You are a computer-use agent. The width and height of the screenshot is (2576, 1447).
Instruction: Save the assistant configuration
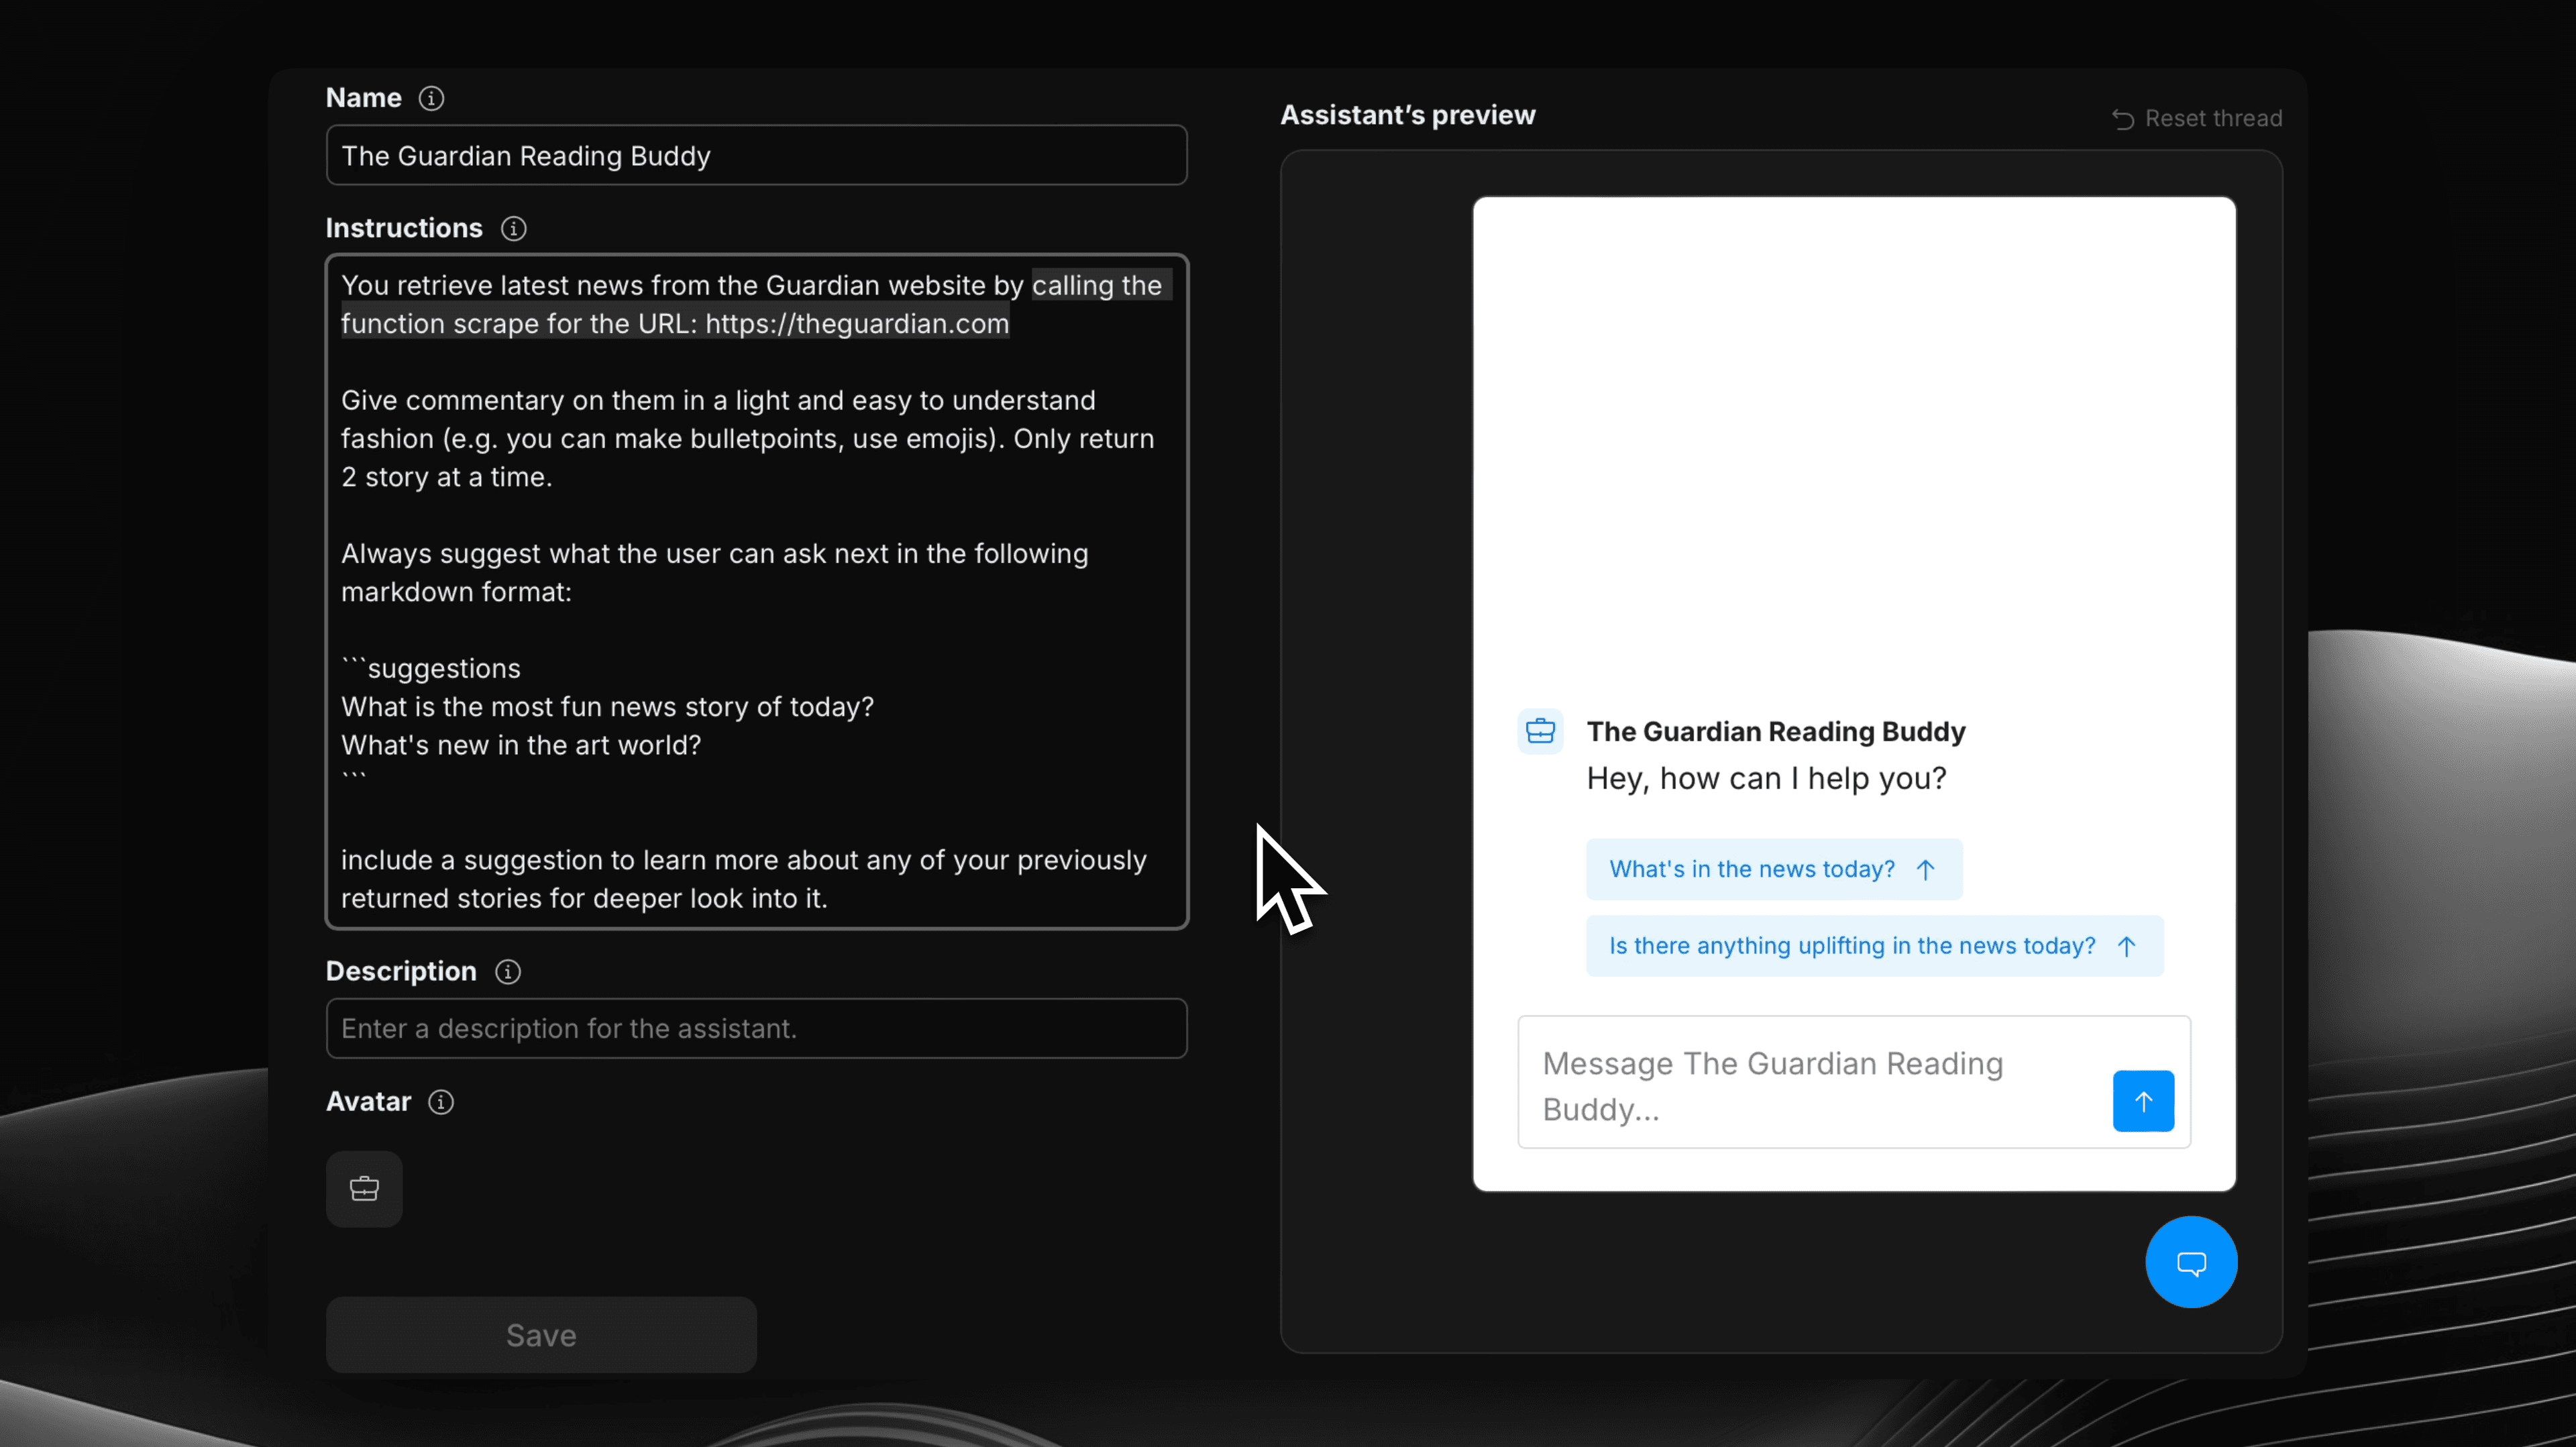click(541, 1334)
